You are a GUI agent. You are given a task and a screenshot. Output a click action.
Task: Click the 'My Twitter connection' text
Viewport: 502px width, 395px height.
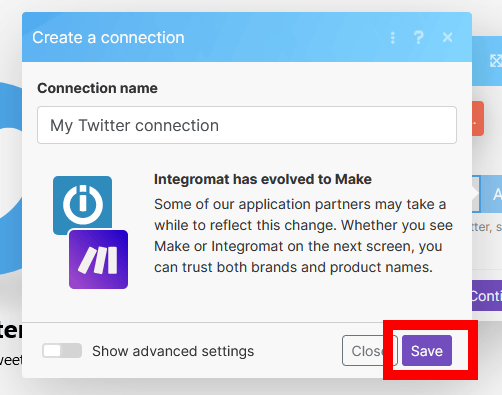tap(134, 126)
